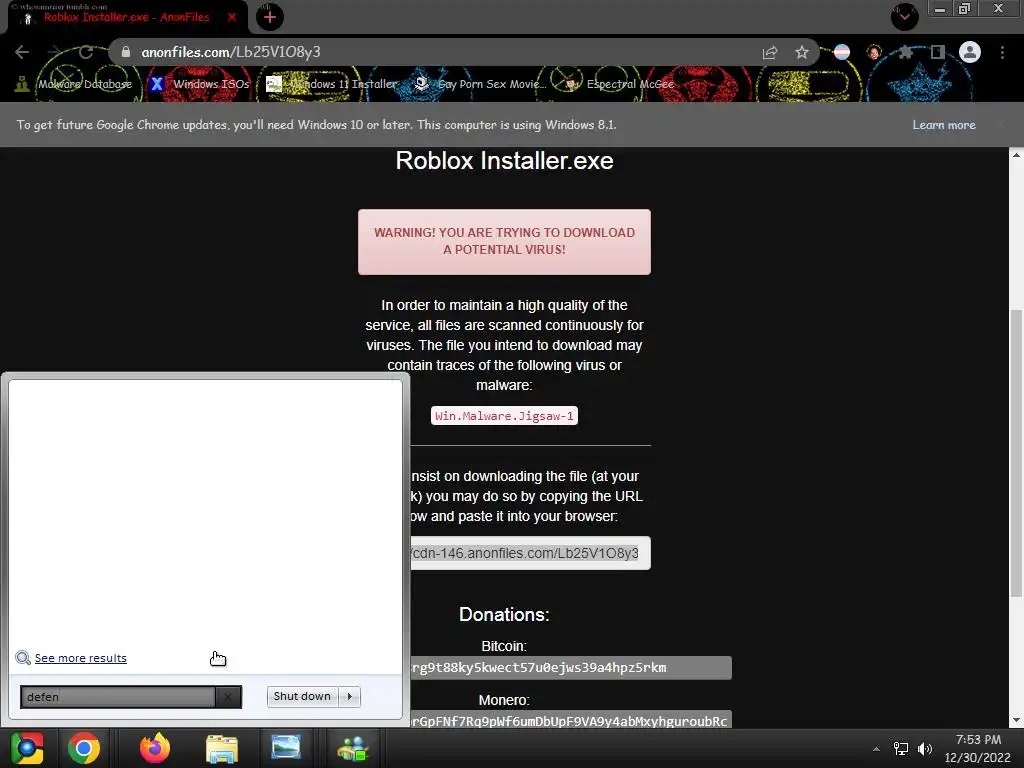Click the Shut down button

click(302, 696)
